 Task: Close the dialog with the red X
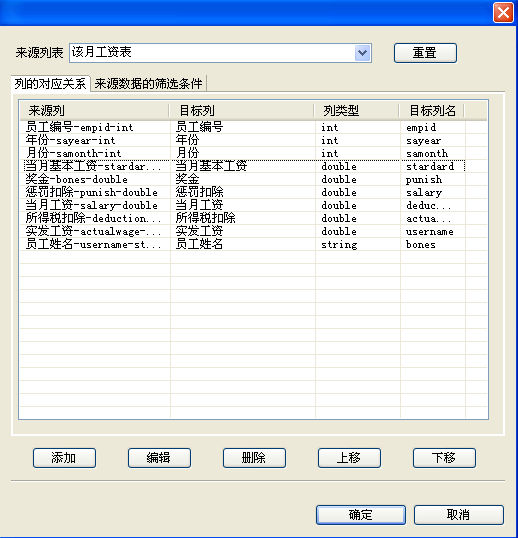tap(503, 13)
